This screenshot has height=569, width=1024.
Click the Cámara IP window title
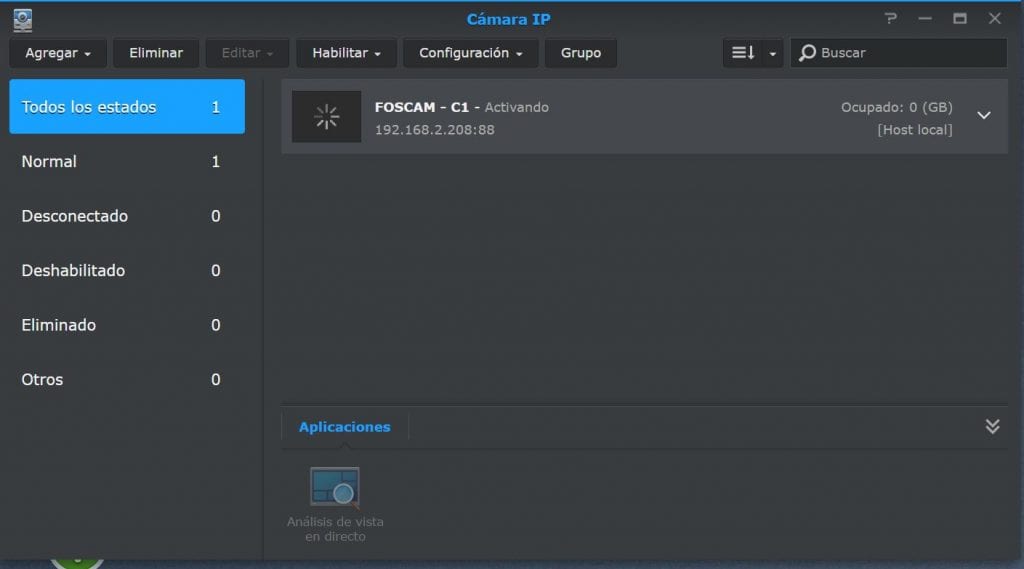point(508,20)
